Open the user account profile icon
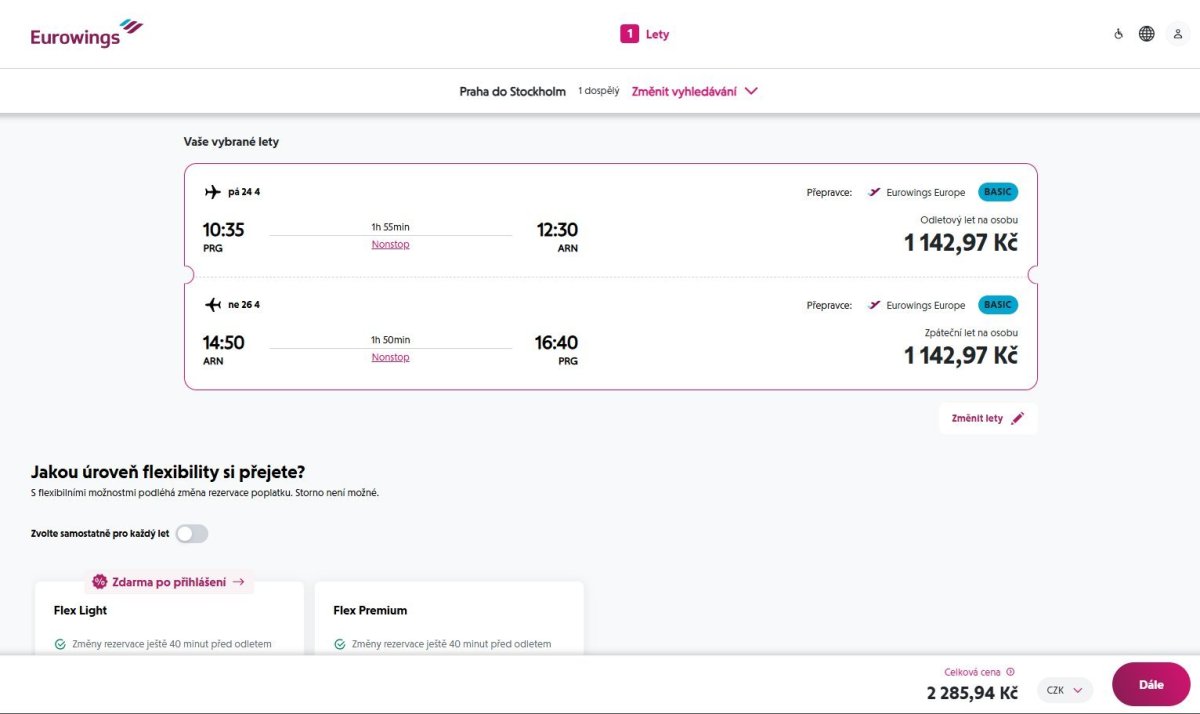 pos(1178,34)
